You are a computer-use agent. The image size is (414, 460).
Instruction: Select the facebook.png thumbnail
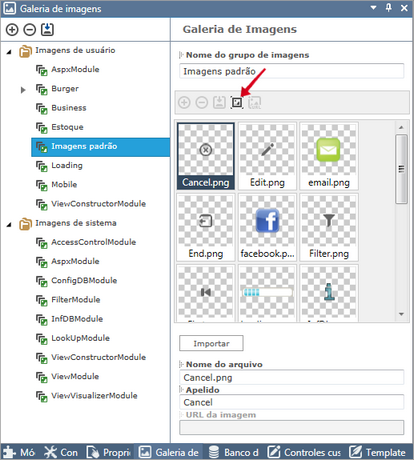(267, 227)
